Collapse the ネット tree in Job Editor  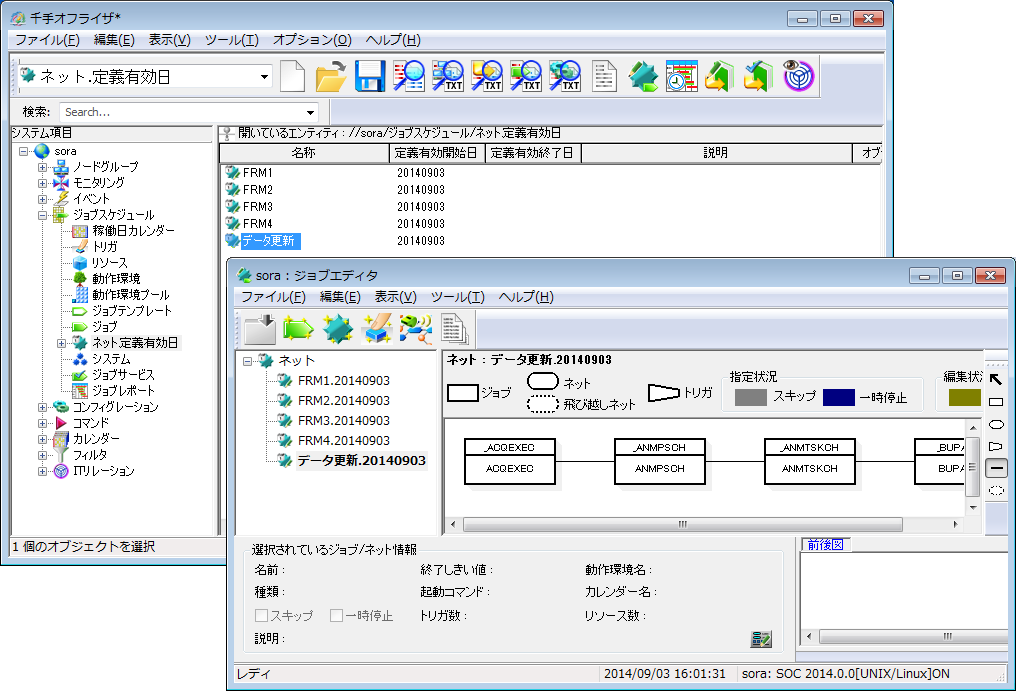pos(248,362)
